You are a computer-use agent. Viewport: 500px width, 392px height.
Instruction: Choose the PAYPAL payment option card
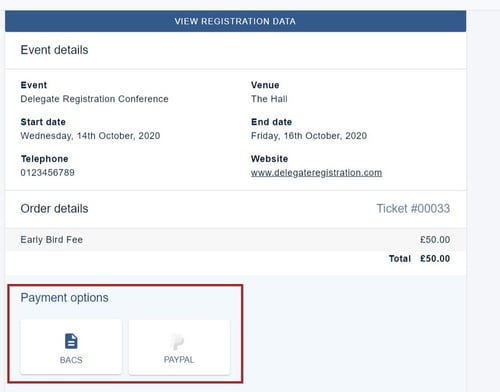click(x=179, y=347)
